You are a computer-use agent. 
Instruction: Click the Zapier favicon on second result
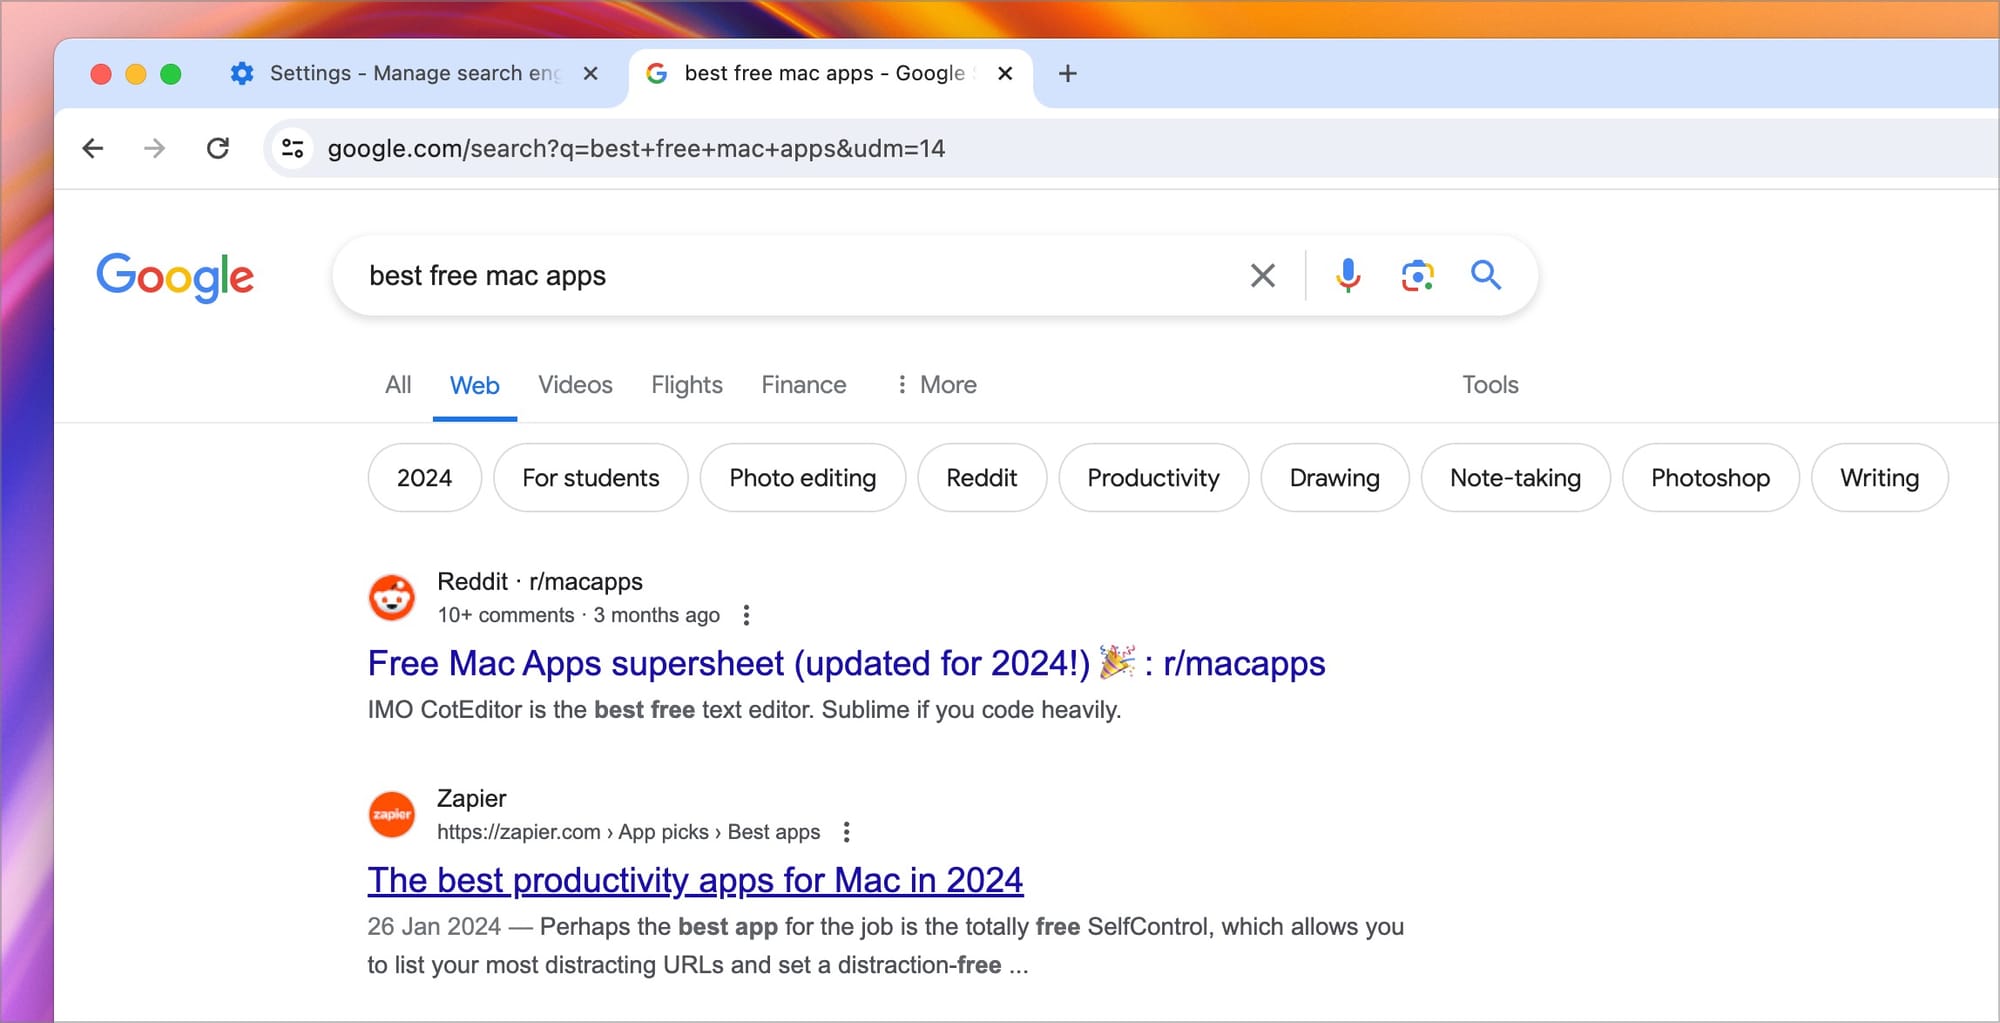click(392, 814)
